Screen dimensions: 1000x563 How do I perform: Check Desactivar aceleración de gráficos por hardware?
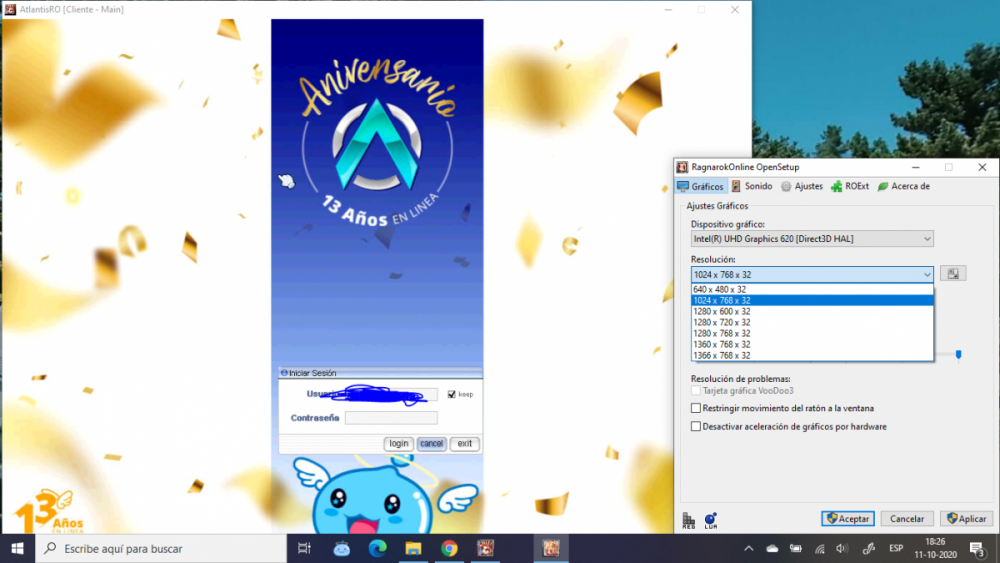(x=696, y=426)
